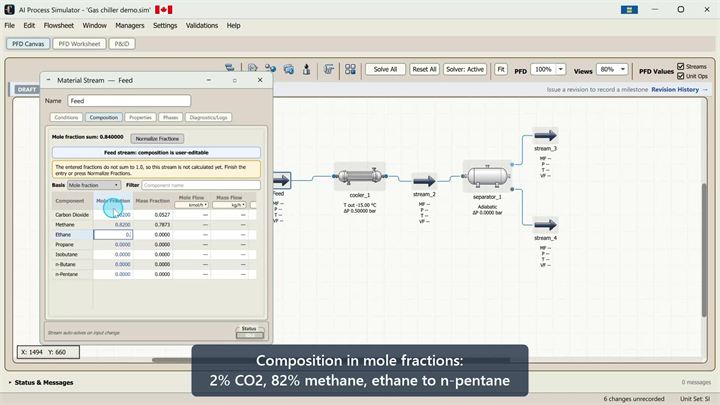
Task: Open the Views 80% dropdown
Action: [622, 69]
